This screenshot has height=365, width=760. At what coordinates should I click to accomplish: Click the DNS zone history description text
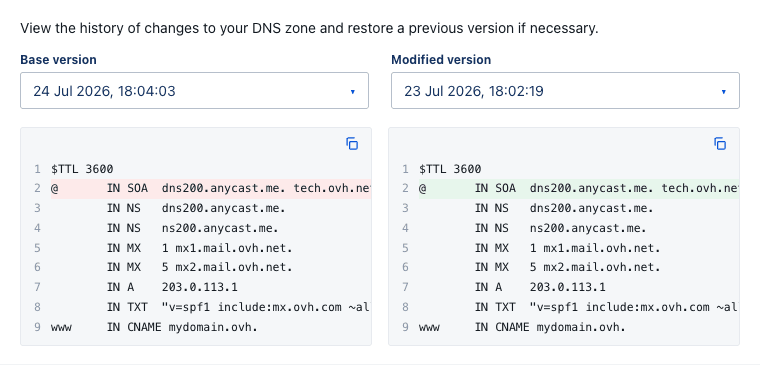pyautogui.click(x=309, y=28)
